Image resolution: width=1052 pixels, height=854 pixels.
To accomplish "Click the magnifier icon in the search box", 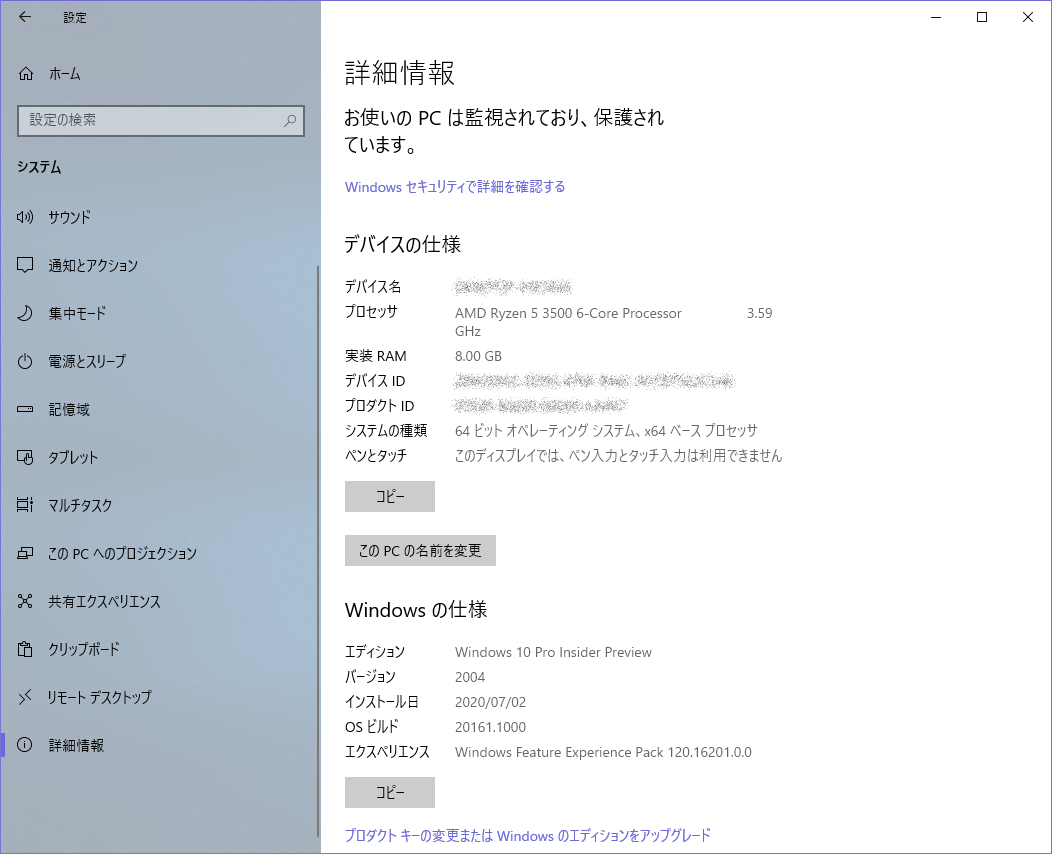I will (x=290, y=121).
